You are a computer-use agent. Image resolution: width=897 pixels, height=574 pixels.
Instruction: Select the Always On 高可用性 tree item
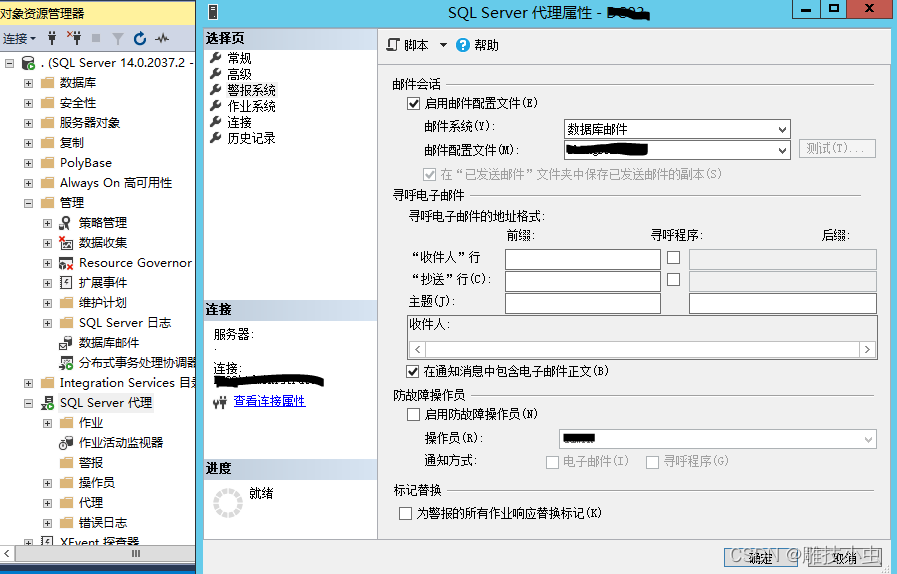point(116,183)
